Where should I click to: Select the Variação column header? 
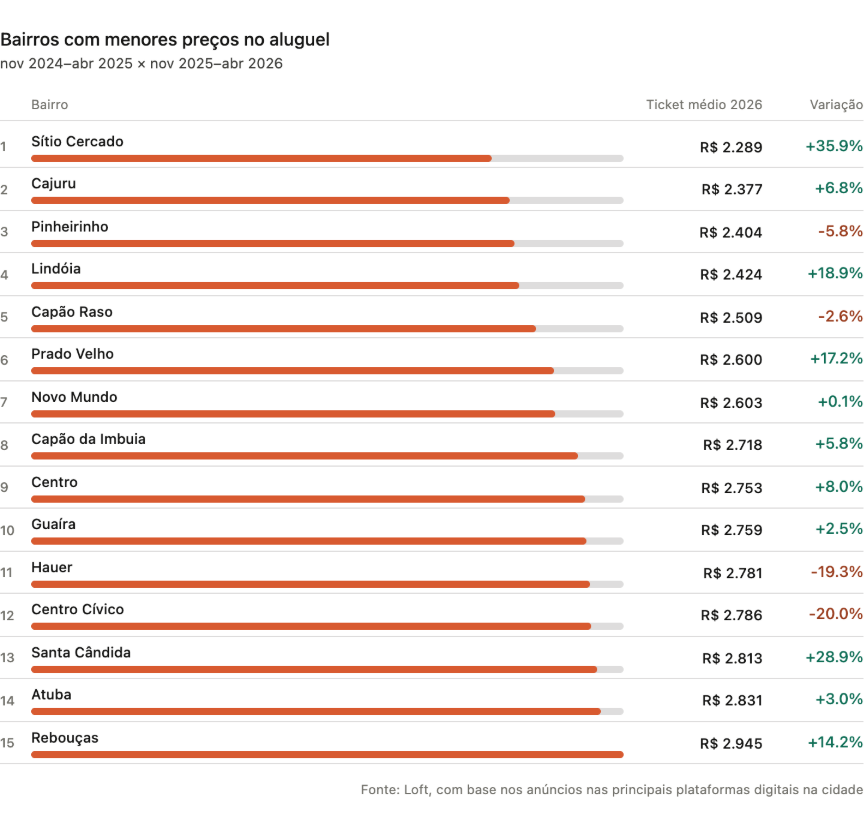(x=836, y=105)
